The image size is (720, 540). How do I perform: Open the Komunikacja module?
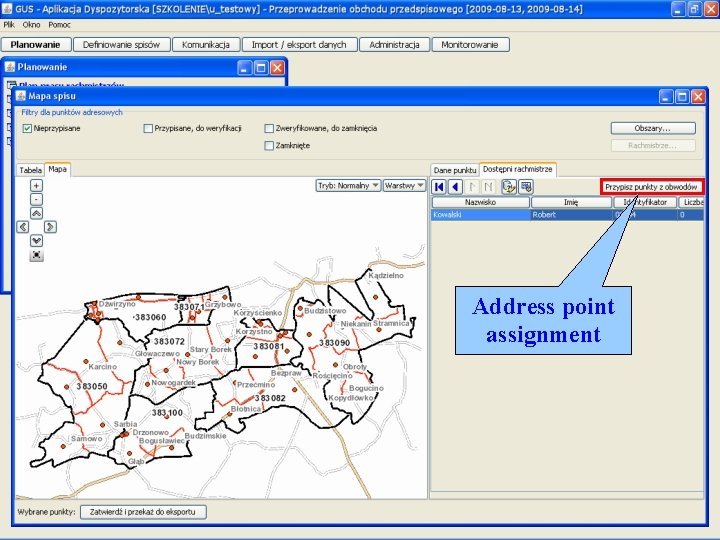coord(206,45)
